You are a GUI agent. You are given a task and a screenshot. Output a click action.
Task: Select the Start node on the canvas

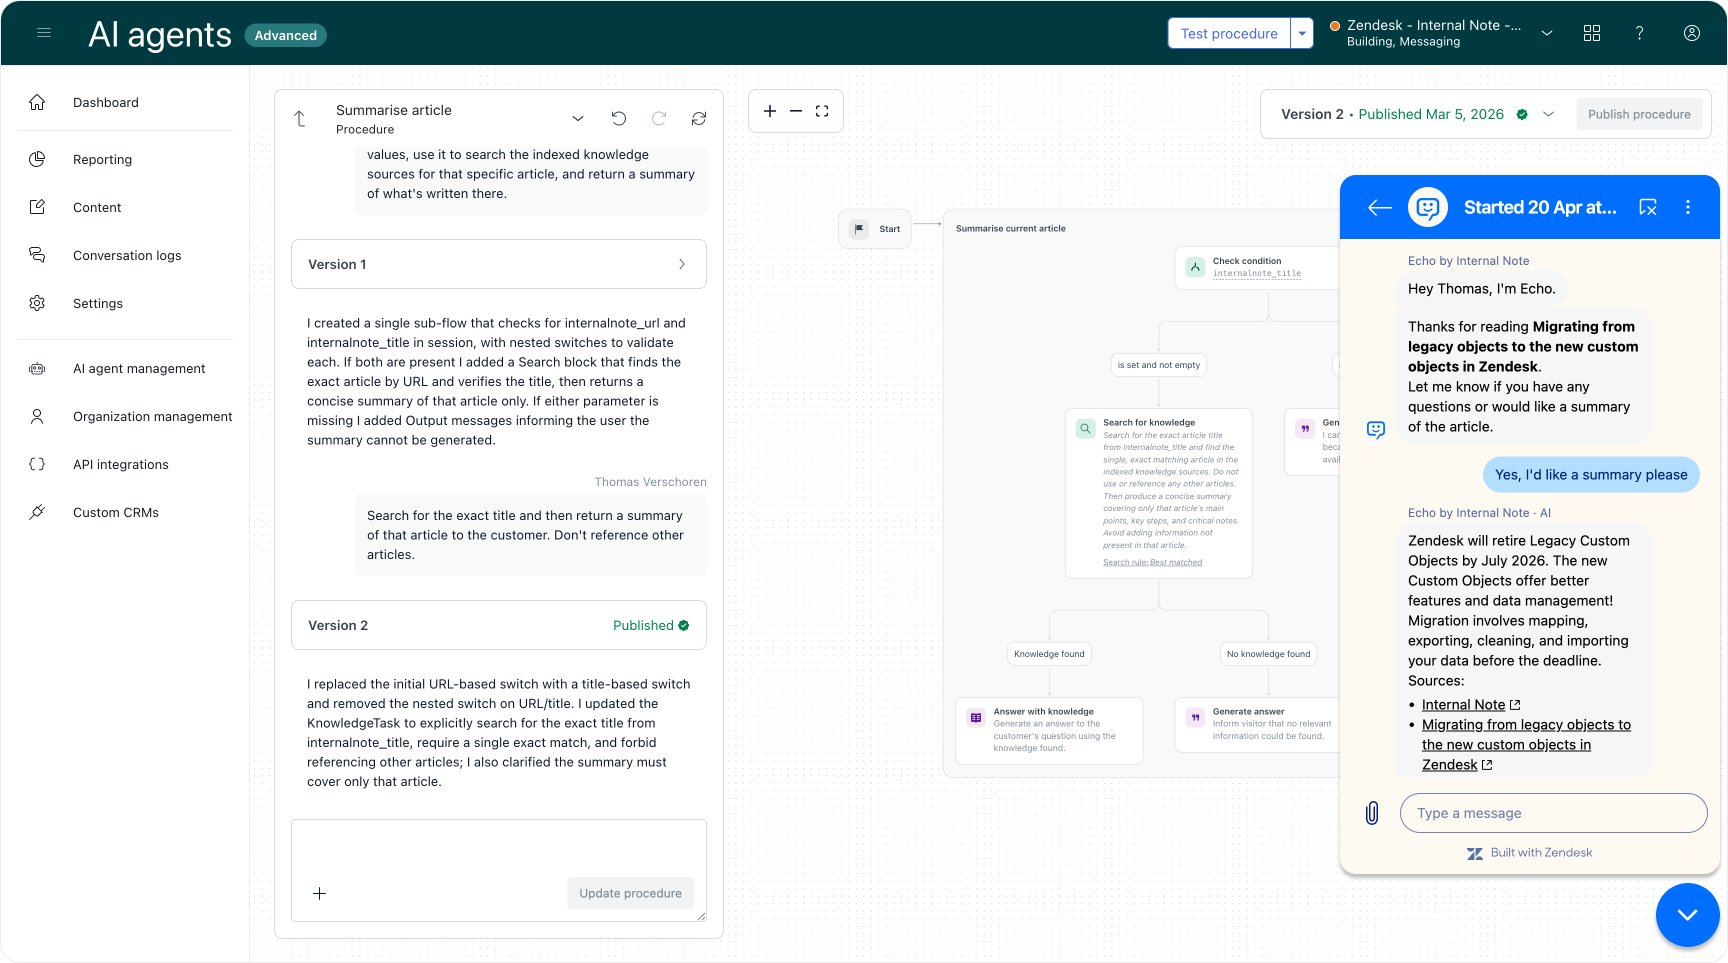(875, 229)
